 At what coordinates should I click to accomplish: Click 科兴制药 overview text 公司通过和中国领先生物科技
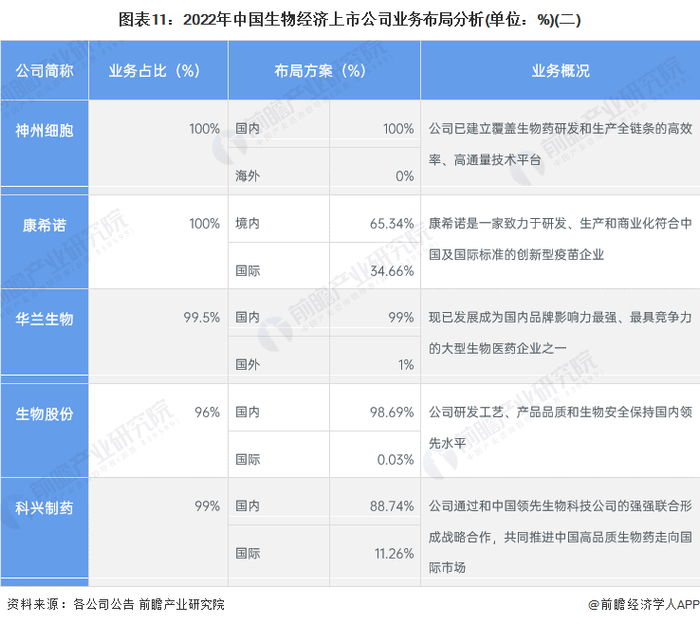click(560, 537)
